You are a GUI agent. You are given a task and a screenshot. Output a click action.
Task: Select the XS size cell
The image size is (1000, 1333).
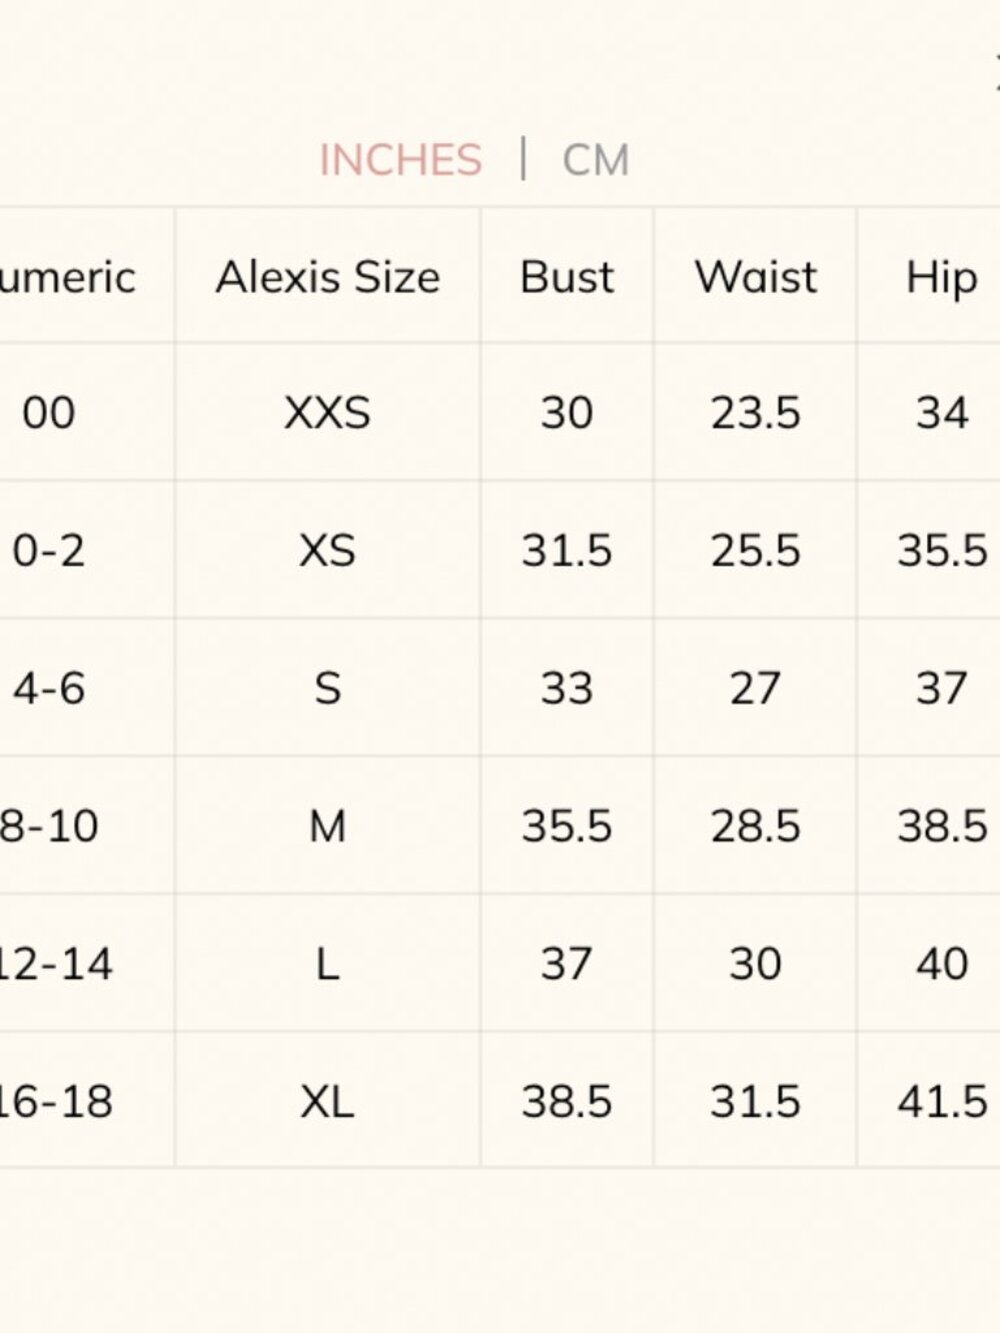click(327, 550)
